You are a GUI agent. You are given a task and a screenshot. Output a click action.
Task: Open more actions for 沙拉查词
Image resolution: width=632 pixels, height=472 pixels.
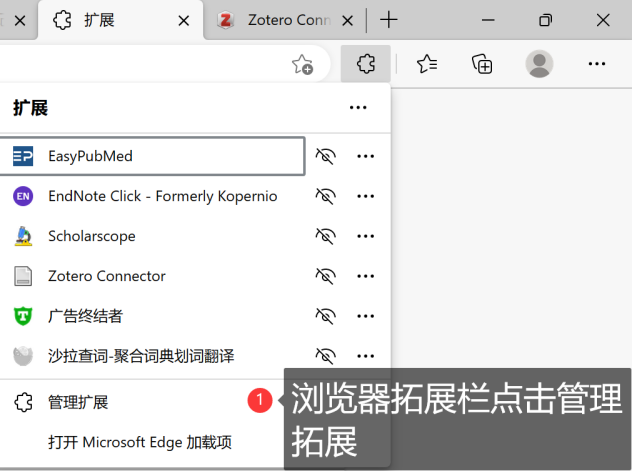coord(366,356)
